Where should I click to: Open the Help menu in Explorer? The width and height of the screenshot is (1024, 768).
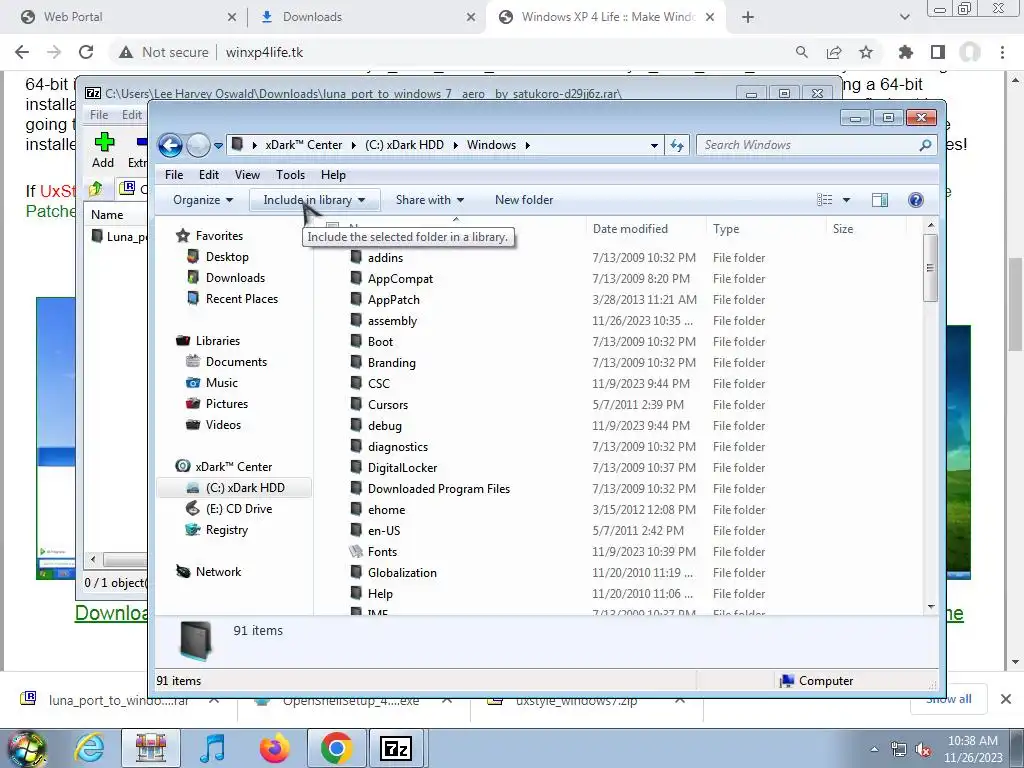point(333,175)
